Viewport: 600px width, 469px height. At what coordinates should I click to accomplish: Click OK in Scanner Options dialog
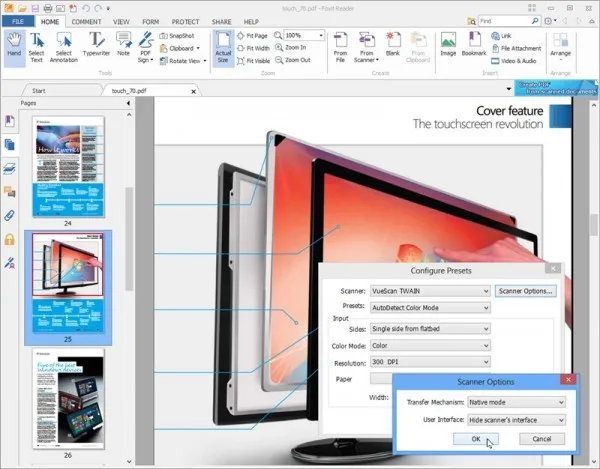[x=476, y=439]
